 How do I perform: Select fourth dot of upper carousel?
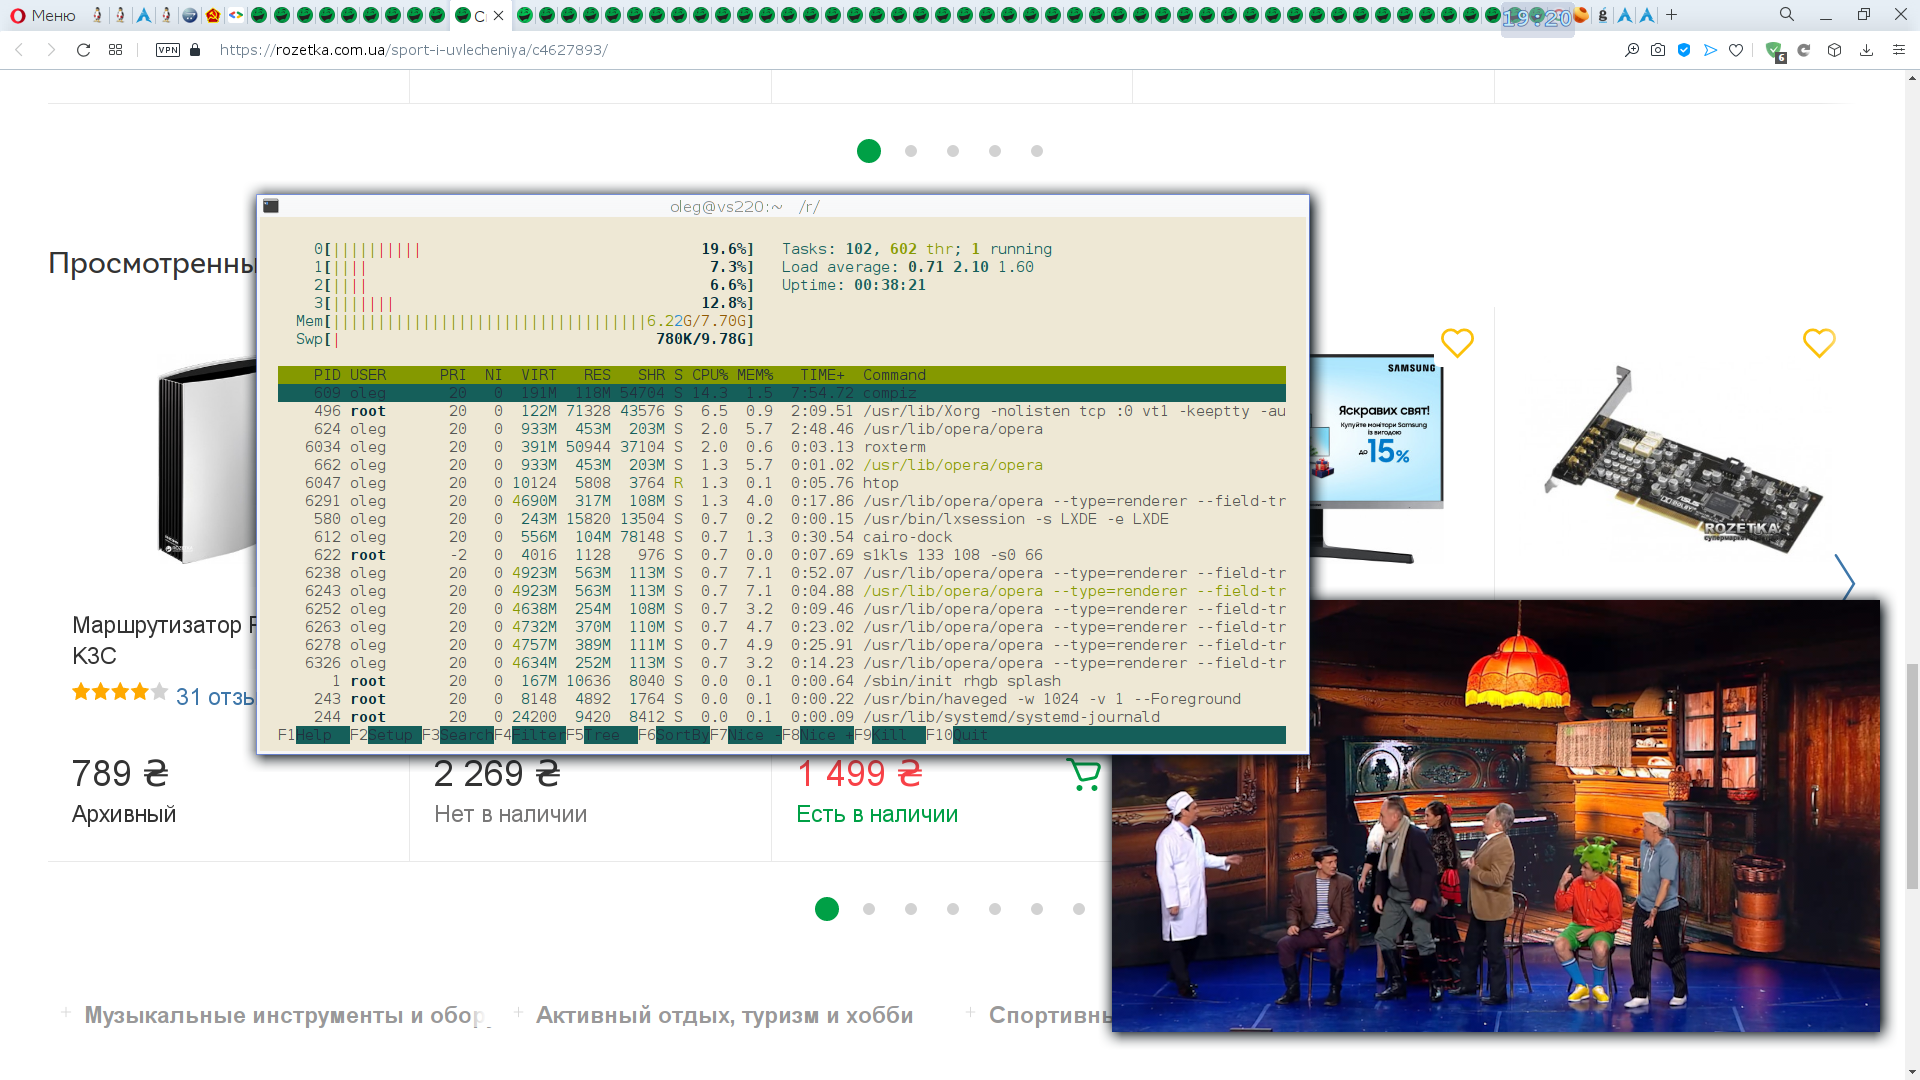tap(995, 151)
